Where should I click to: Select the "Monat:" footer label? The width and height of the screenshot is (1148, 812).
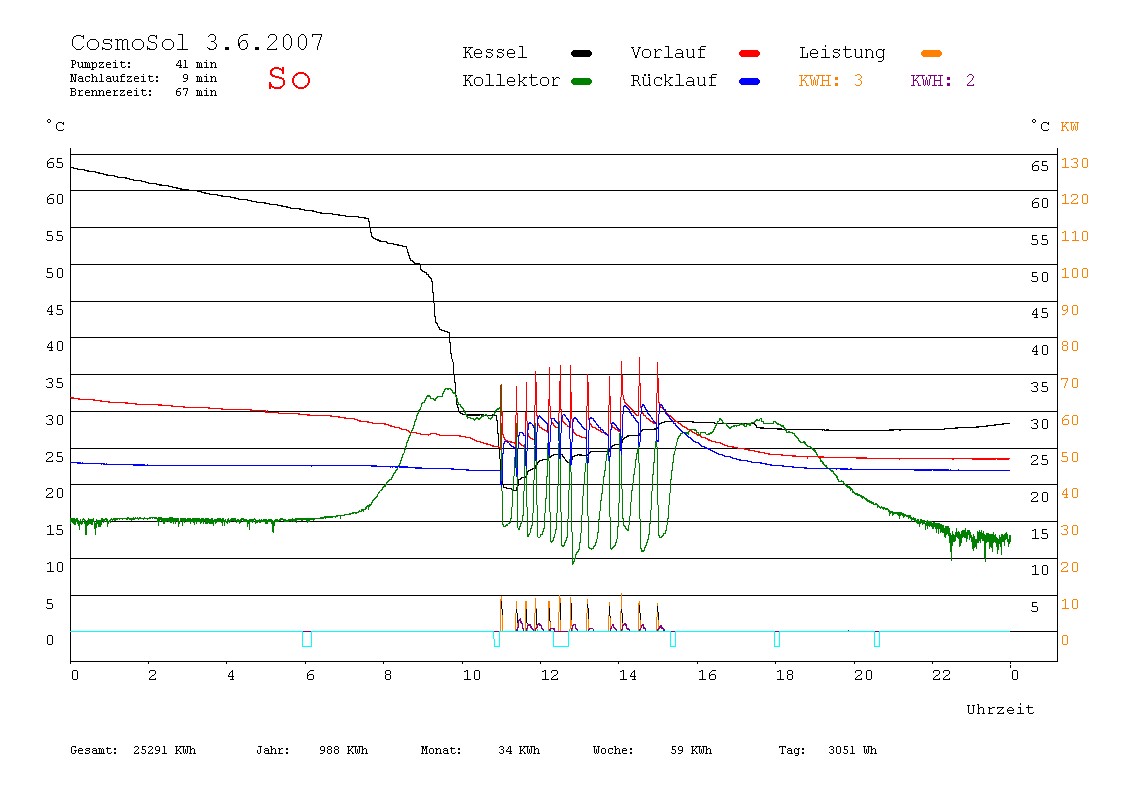441,750
